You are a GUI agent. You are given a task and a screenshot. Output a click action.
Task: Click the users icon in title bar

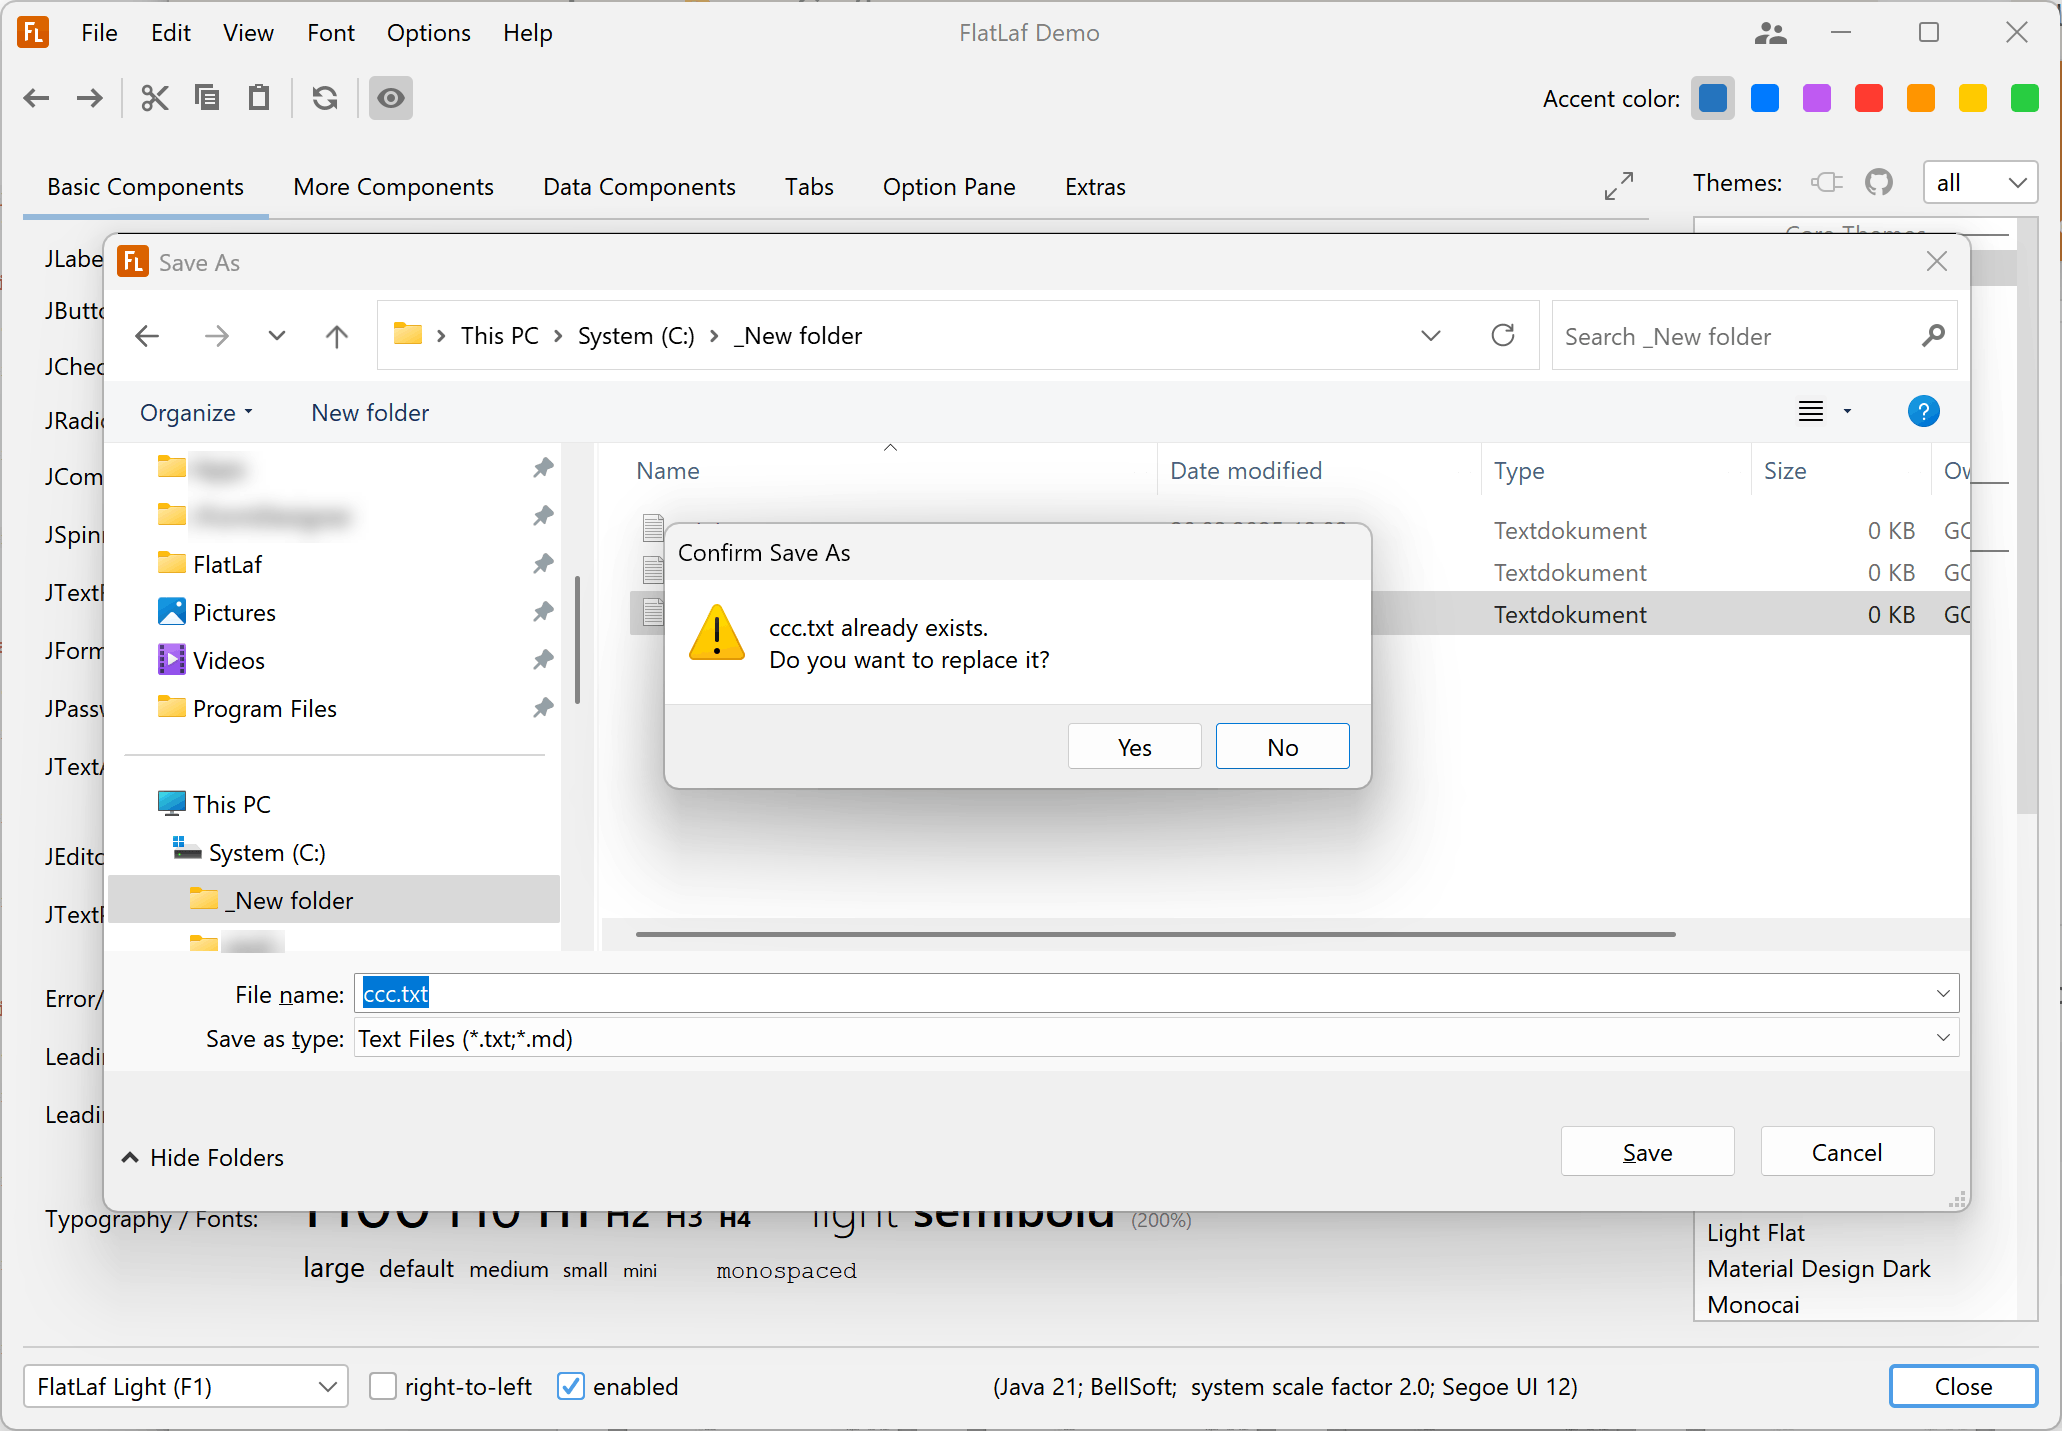pos(1770,33)
